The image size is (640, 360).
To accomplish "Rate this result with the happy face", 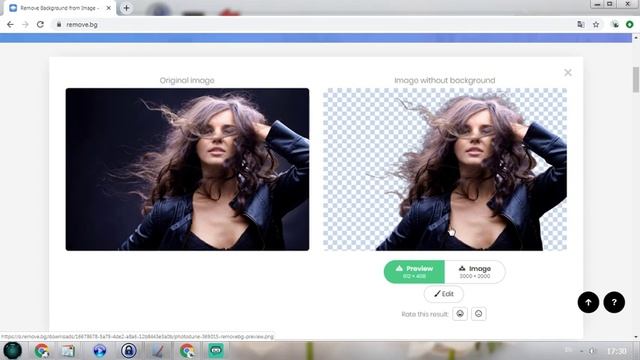I will tap(460, 314).
